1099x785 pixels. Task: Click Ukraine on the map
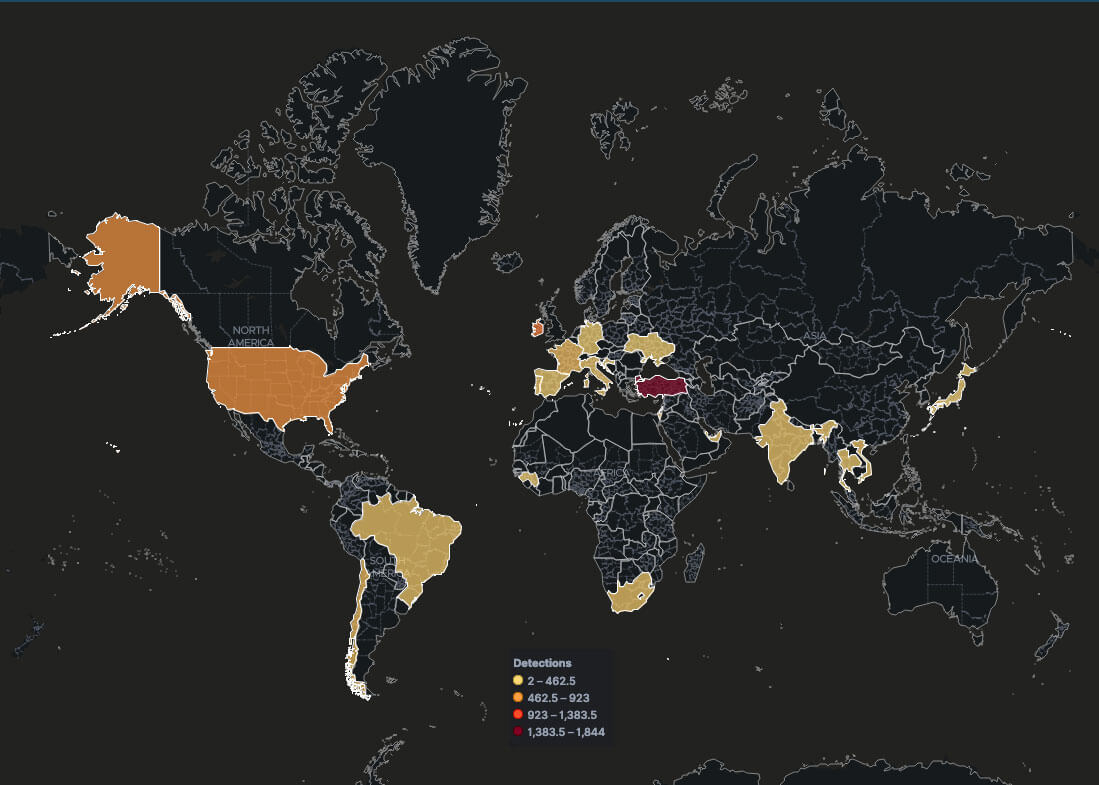tap(650, 349)
